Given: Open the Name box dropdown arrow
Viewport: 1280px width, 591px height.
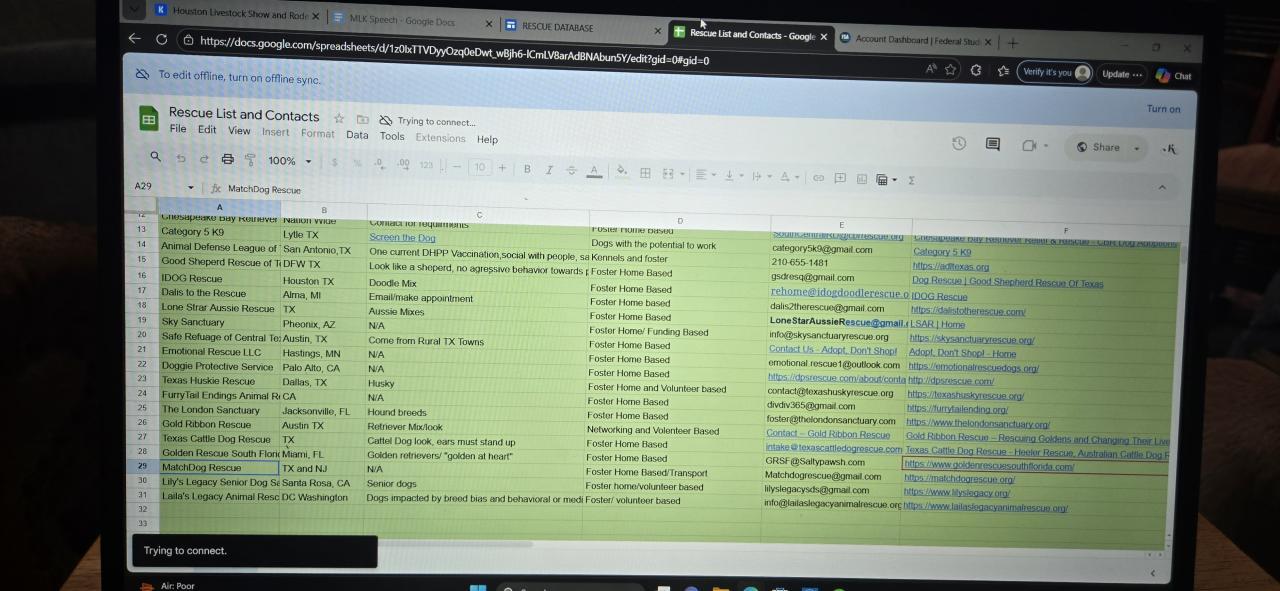Looking at the screenshot, I should (191, 188).
